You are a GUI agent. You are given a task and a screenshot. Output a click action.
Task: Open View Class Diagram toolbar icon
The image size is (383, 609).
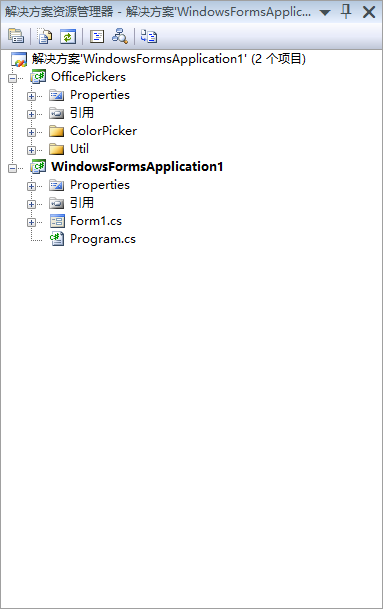click(120, 37)
